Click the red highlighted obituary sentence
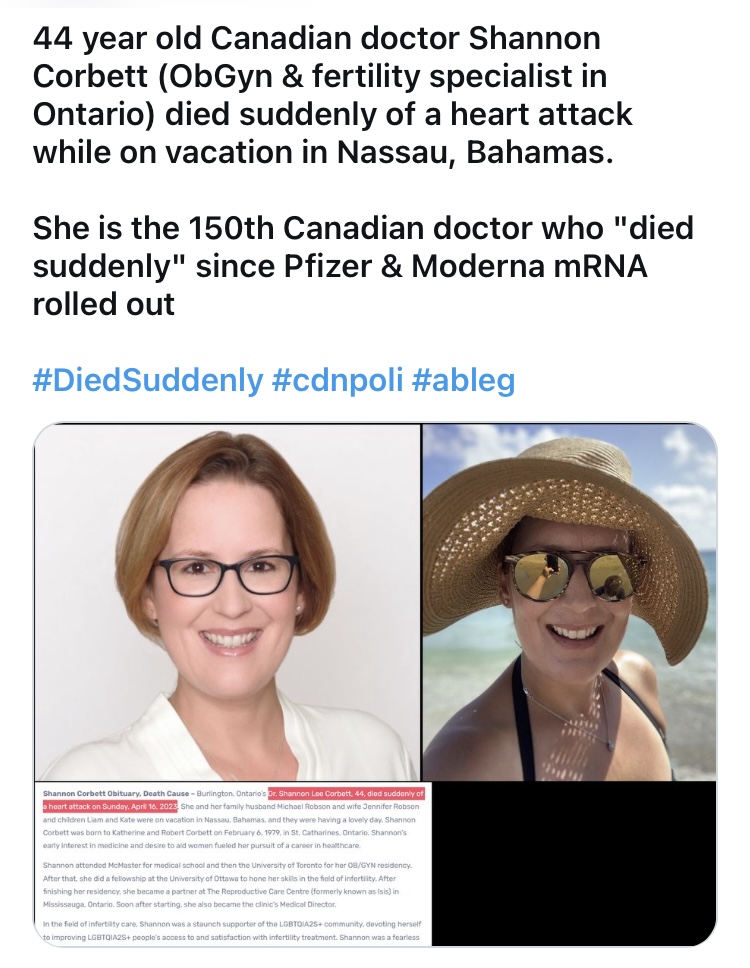The image size is (750, 968). point(233,800)
